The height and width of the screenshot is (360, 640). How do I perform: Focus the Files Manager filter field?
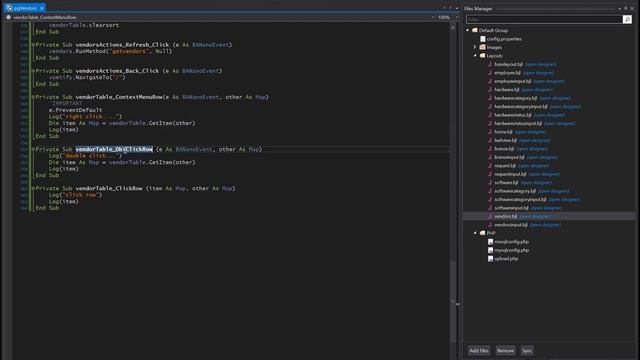(544, 19)
